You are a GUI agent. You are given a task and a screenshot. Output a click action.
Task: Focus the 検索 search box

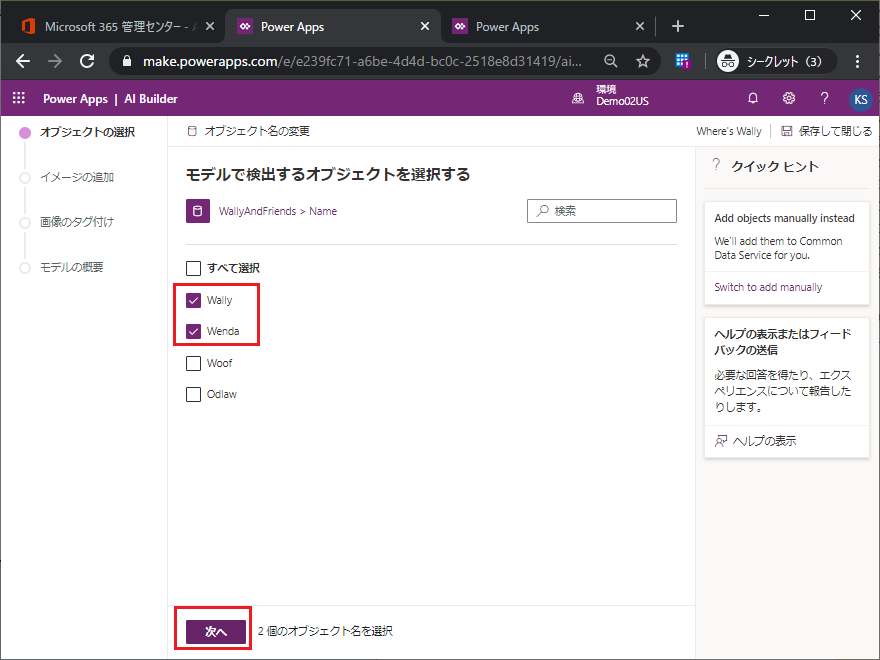click(x=602, y=211)
